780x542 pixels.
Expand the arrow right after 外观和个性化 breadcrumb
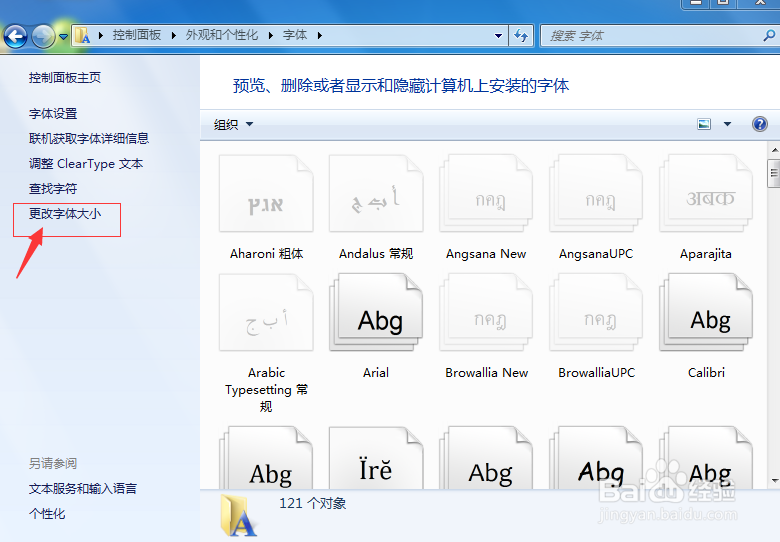click(271, 35)
